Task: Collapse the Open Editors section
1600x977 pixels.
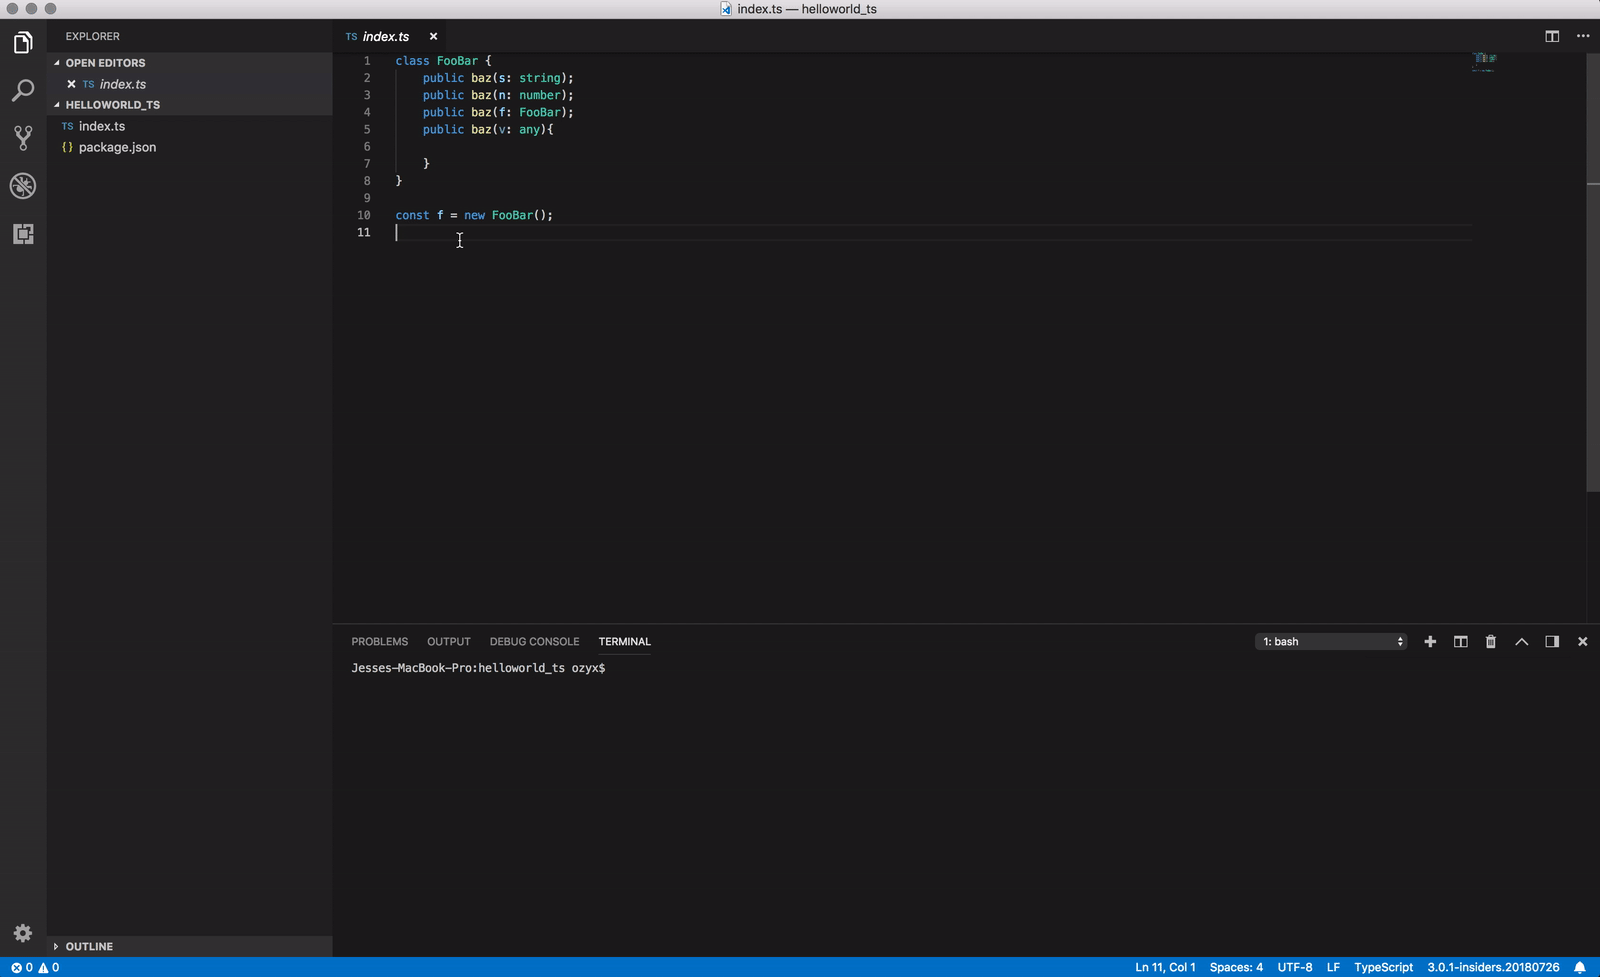Action: coord(57,63)
